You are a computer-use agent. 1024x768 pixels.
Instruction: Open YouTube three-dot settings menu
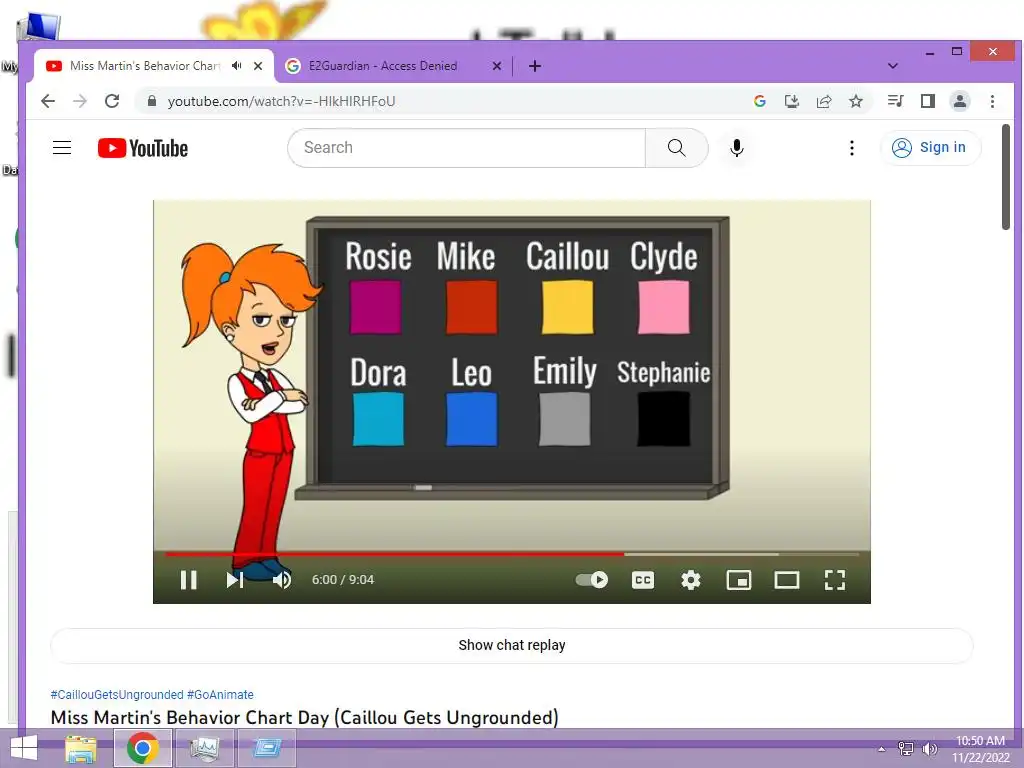click(x=852, y=148)
